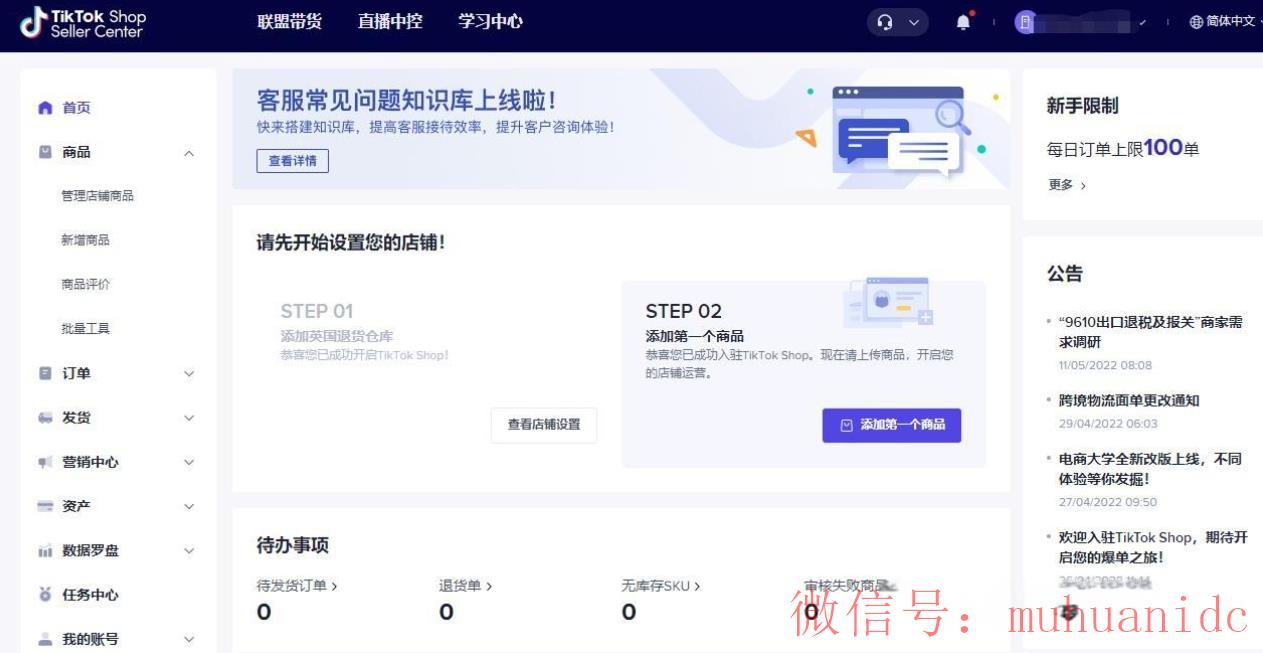
Task: Click the 27/04/2022 09:50 announcement date
Action: (x=1108, y=502)
